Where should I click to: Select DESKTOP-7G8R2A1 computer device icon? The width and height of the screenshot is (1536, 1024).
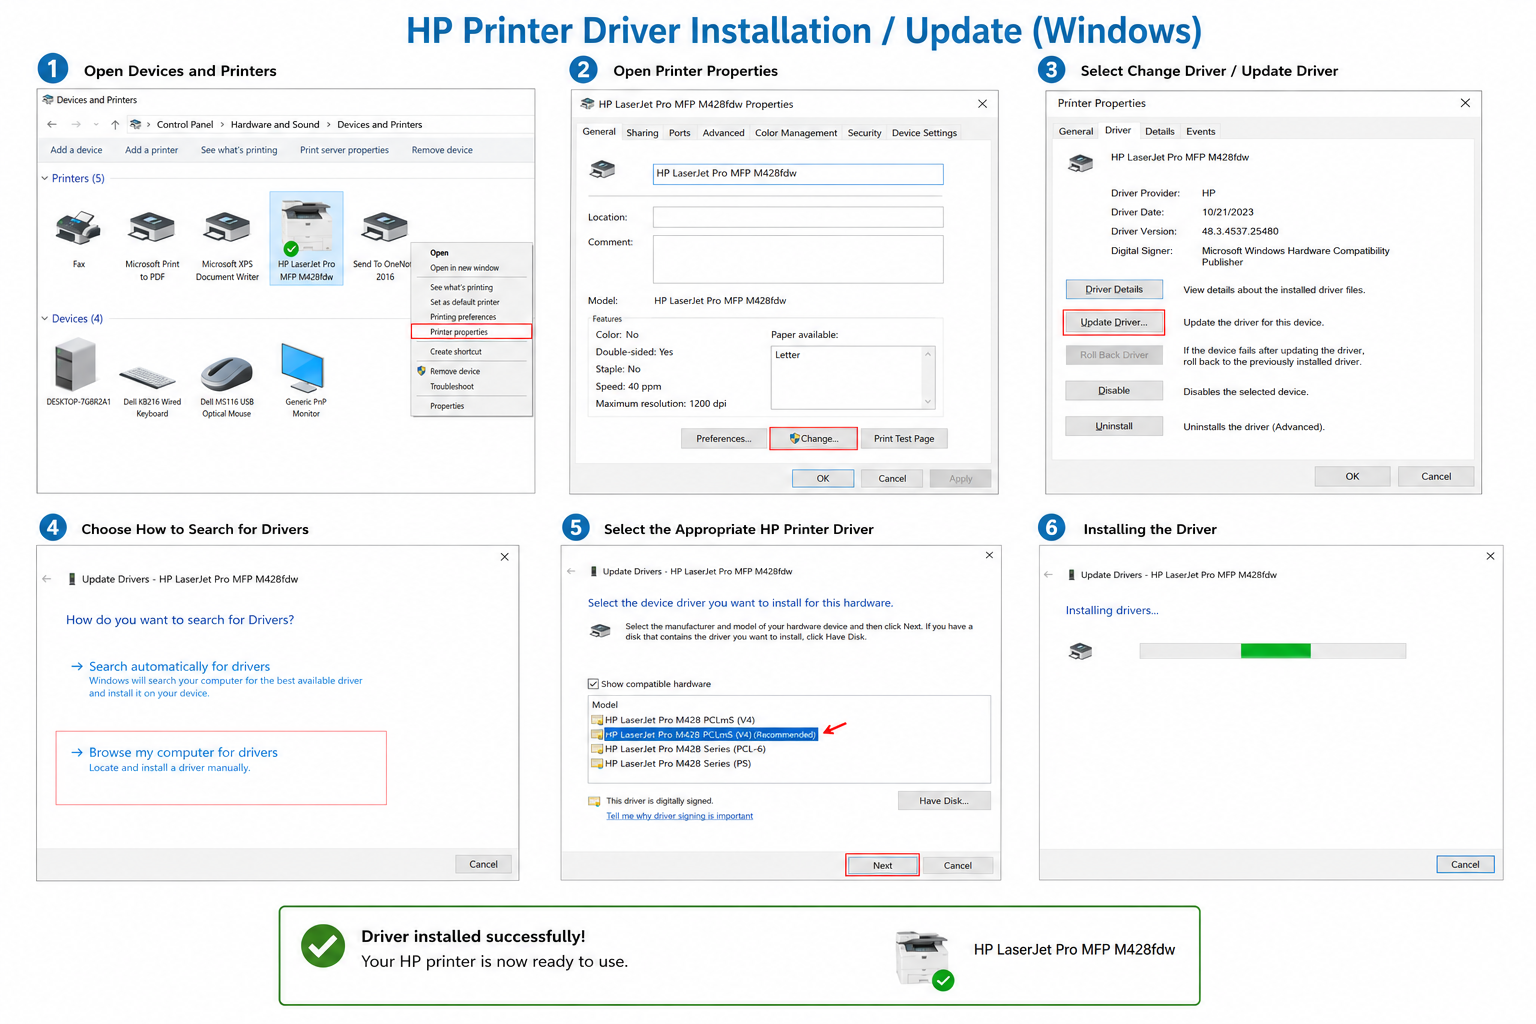pos(76,365)
